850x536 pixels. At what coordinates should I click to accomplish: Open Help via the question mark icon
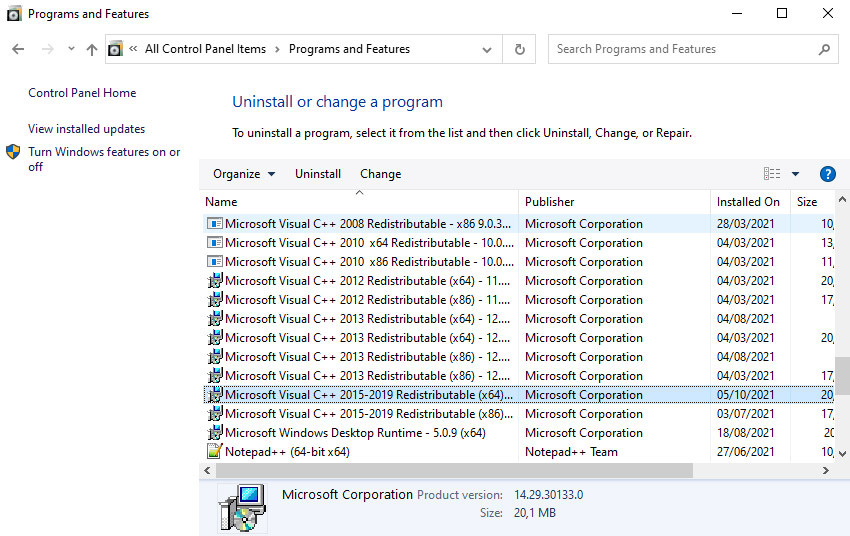(x=827, y=174)
